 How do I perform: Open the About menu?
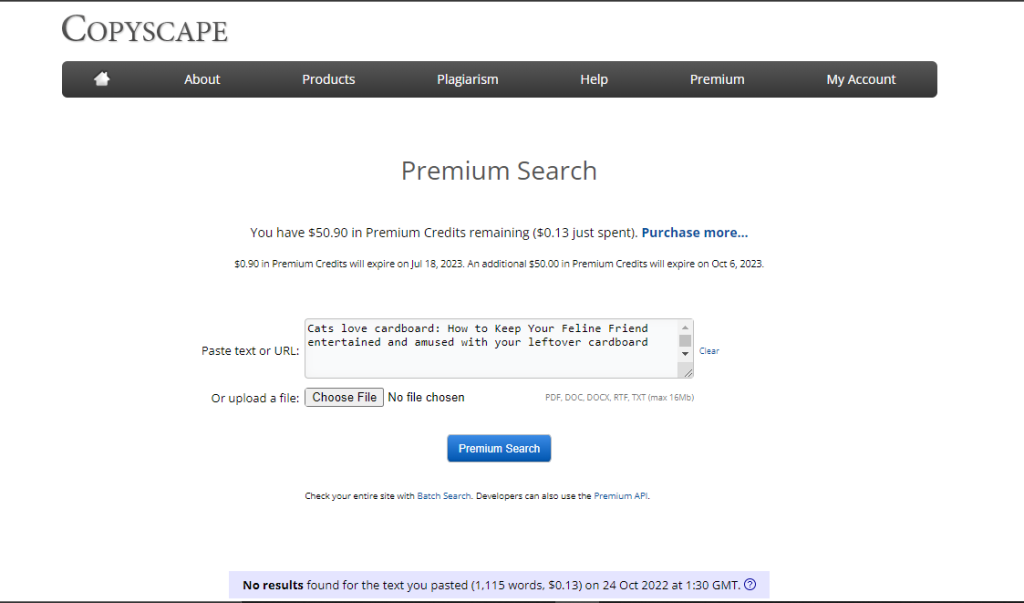pyautogui.click(x=202, y=79)
